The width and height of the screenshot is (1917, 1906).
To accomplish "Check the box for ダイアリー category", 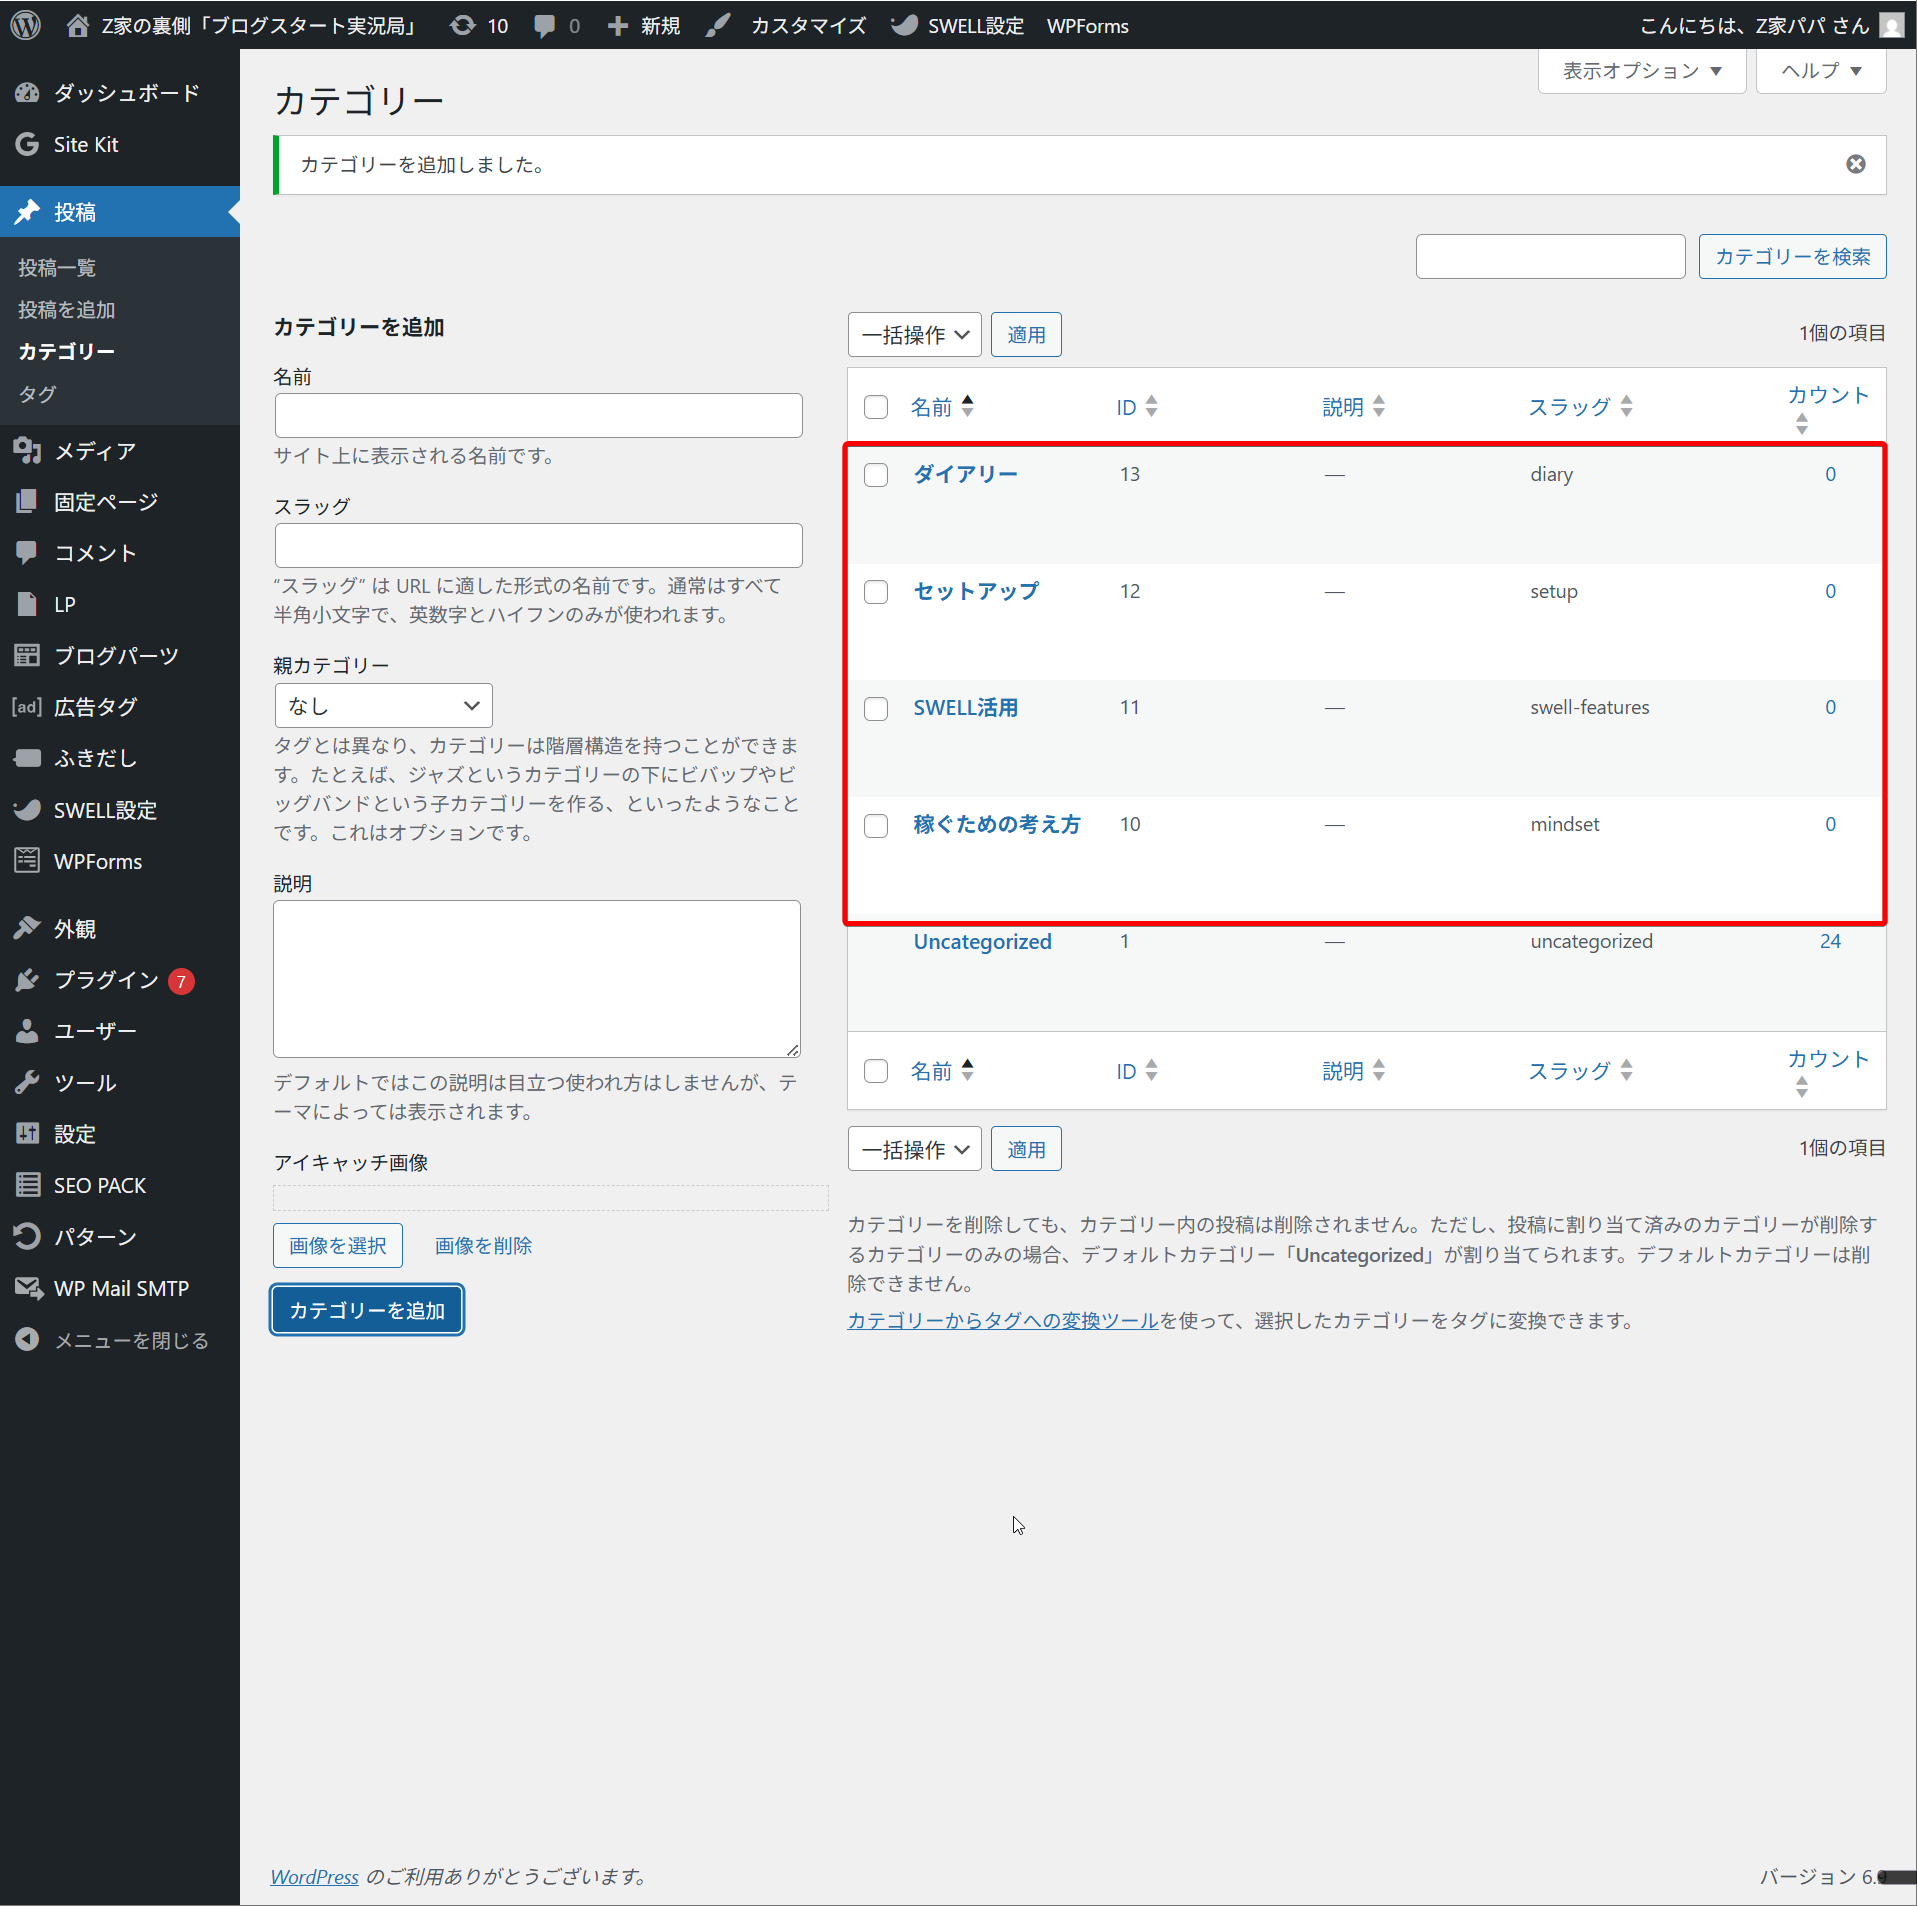I will click(876, 475).
